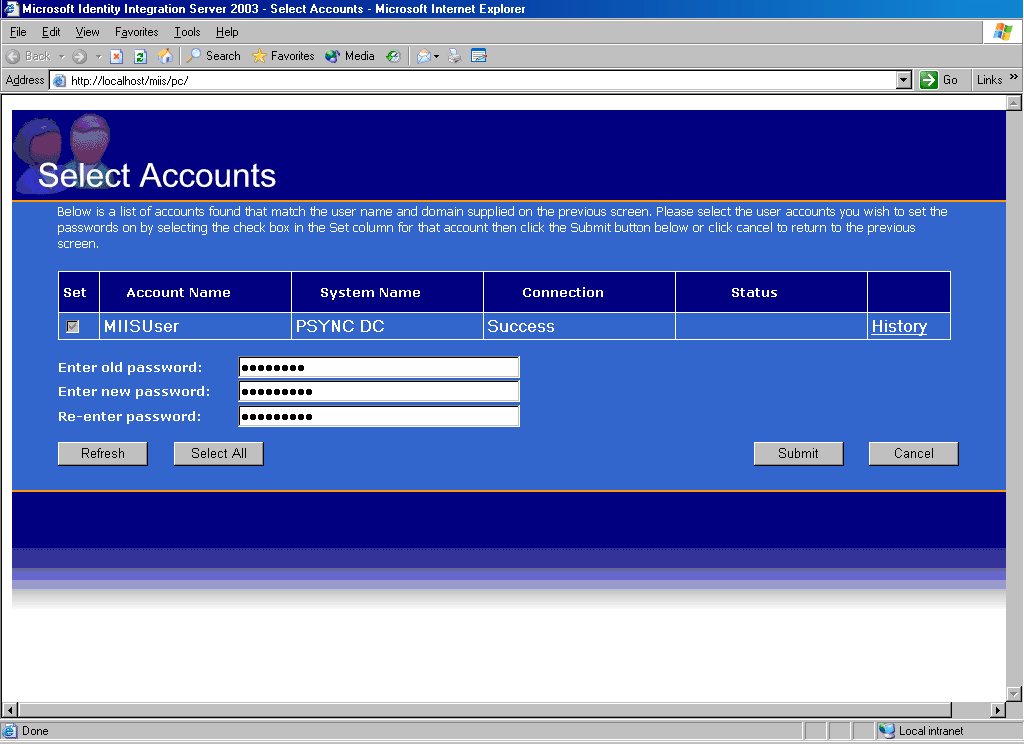Viewport: 1024px width, 744px height.
Task: Click the Set column header
Action: [79, 292]
